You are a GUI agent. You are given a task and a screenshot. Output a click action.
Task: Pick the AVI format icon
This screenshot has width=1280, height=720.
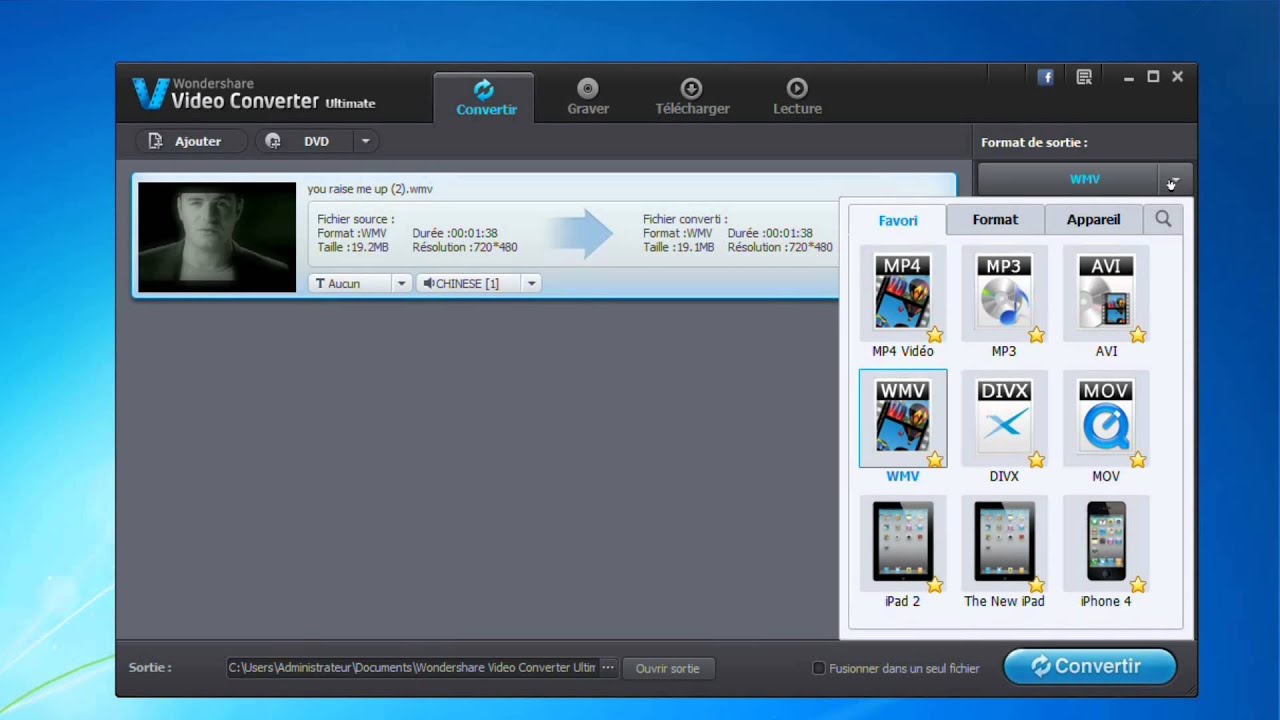[1106, 292]
